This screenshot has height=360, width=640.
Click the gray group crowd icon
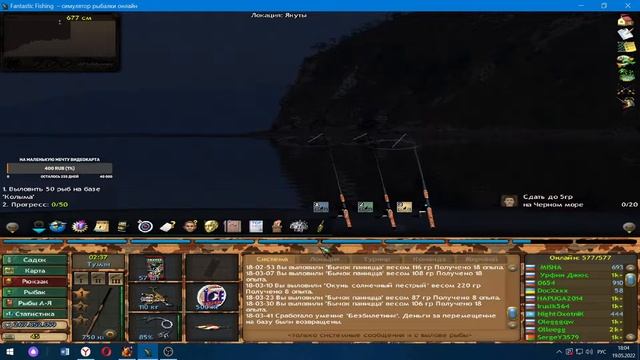pyautogui.click(x=299, y=226)
